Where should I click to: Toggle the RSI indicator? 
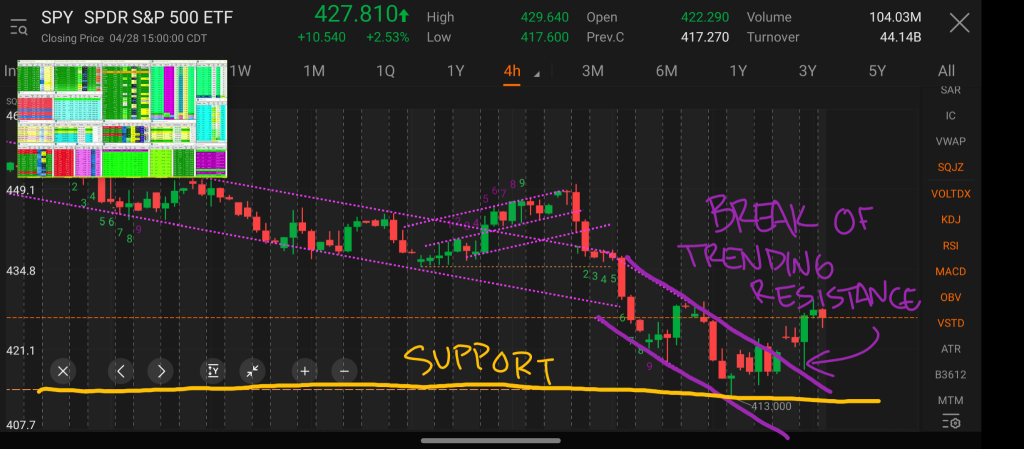click(950, 245)
